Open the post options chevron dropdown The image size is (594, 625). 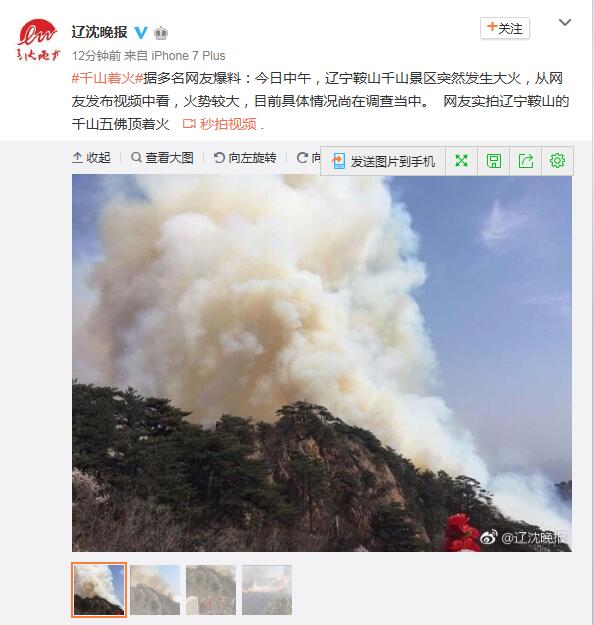point(565,23)
